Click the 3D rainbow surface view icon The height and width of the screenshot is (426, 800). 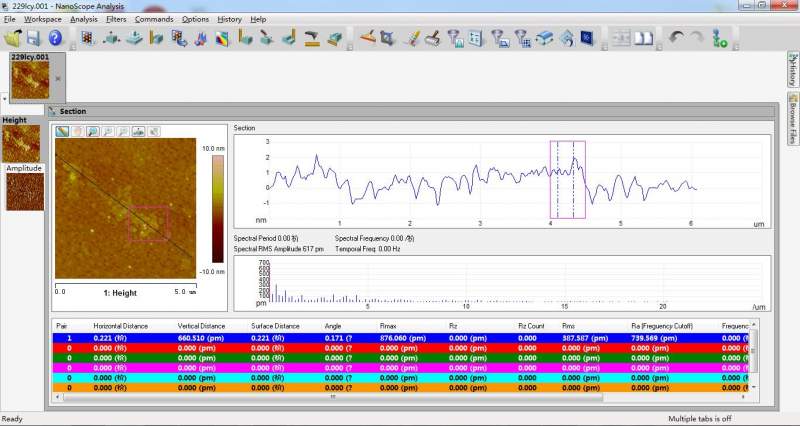coord(221,39)
